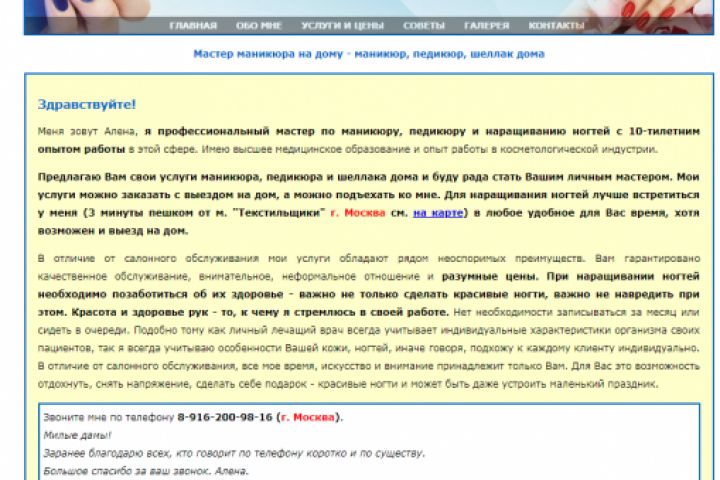720x480 pixels.
Task: Go to the ОБО МНЕ page
Action: coord(259,26)
